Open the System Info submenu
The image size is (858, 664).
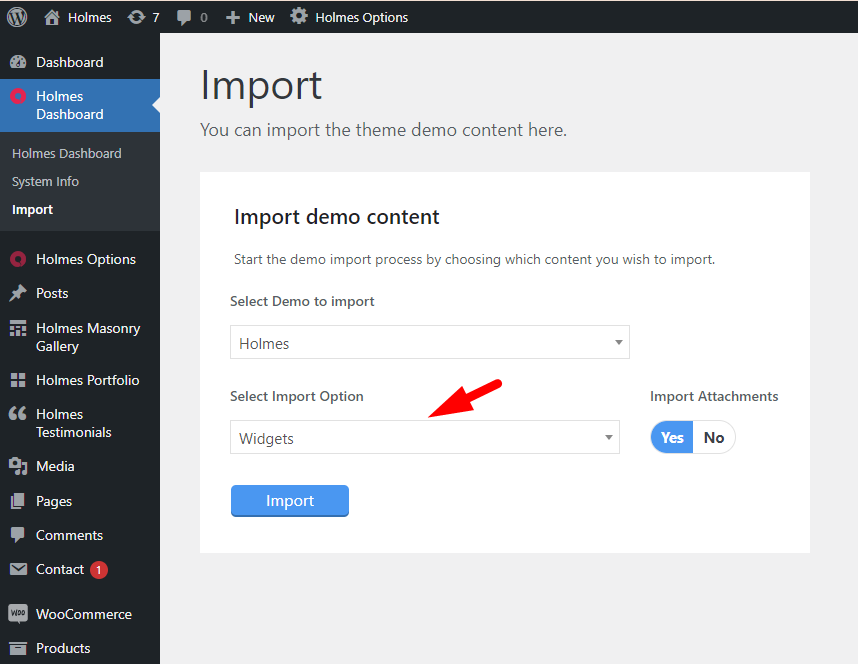[45, 181]
